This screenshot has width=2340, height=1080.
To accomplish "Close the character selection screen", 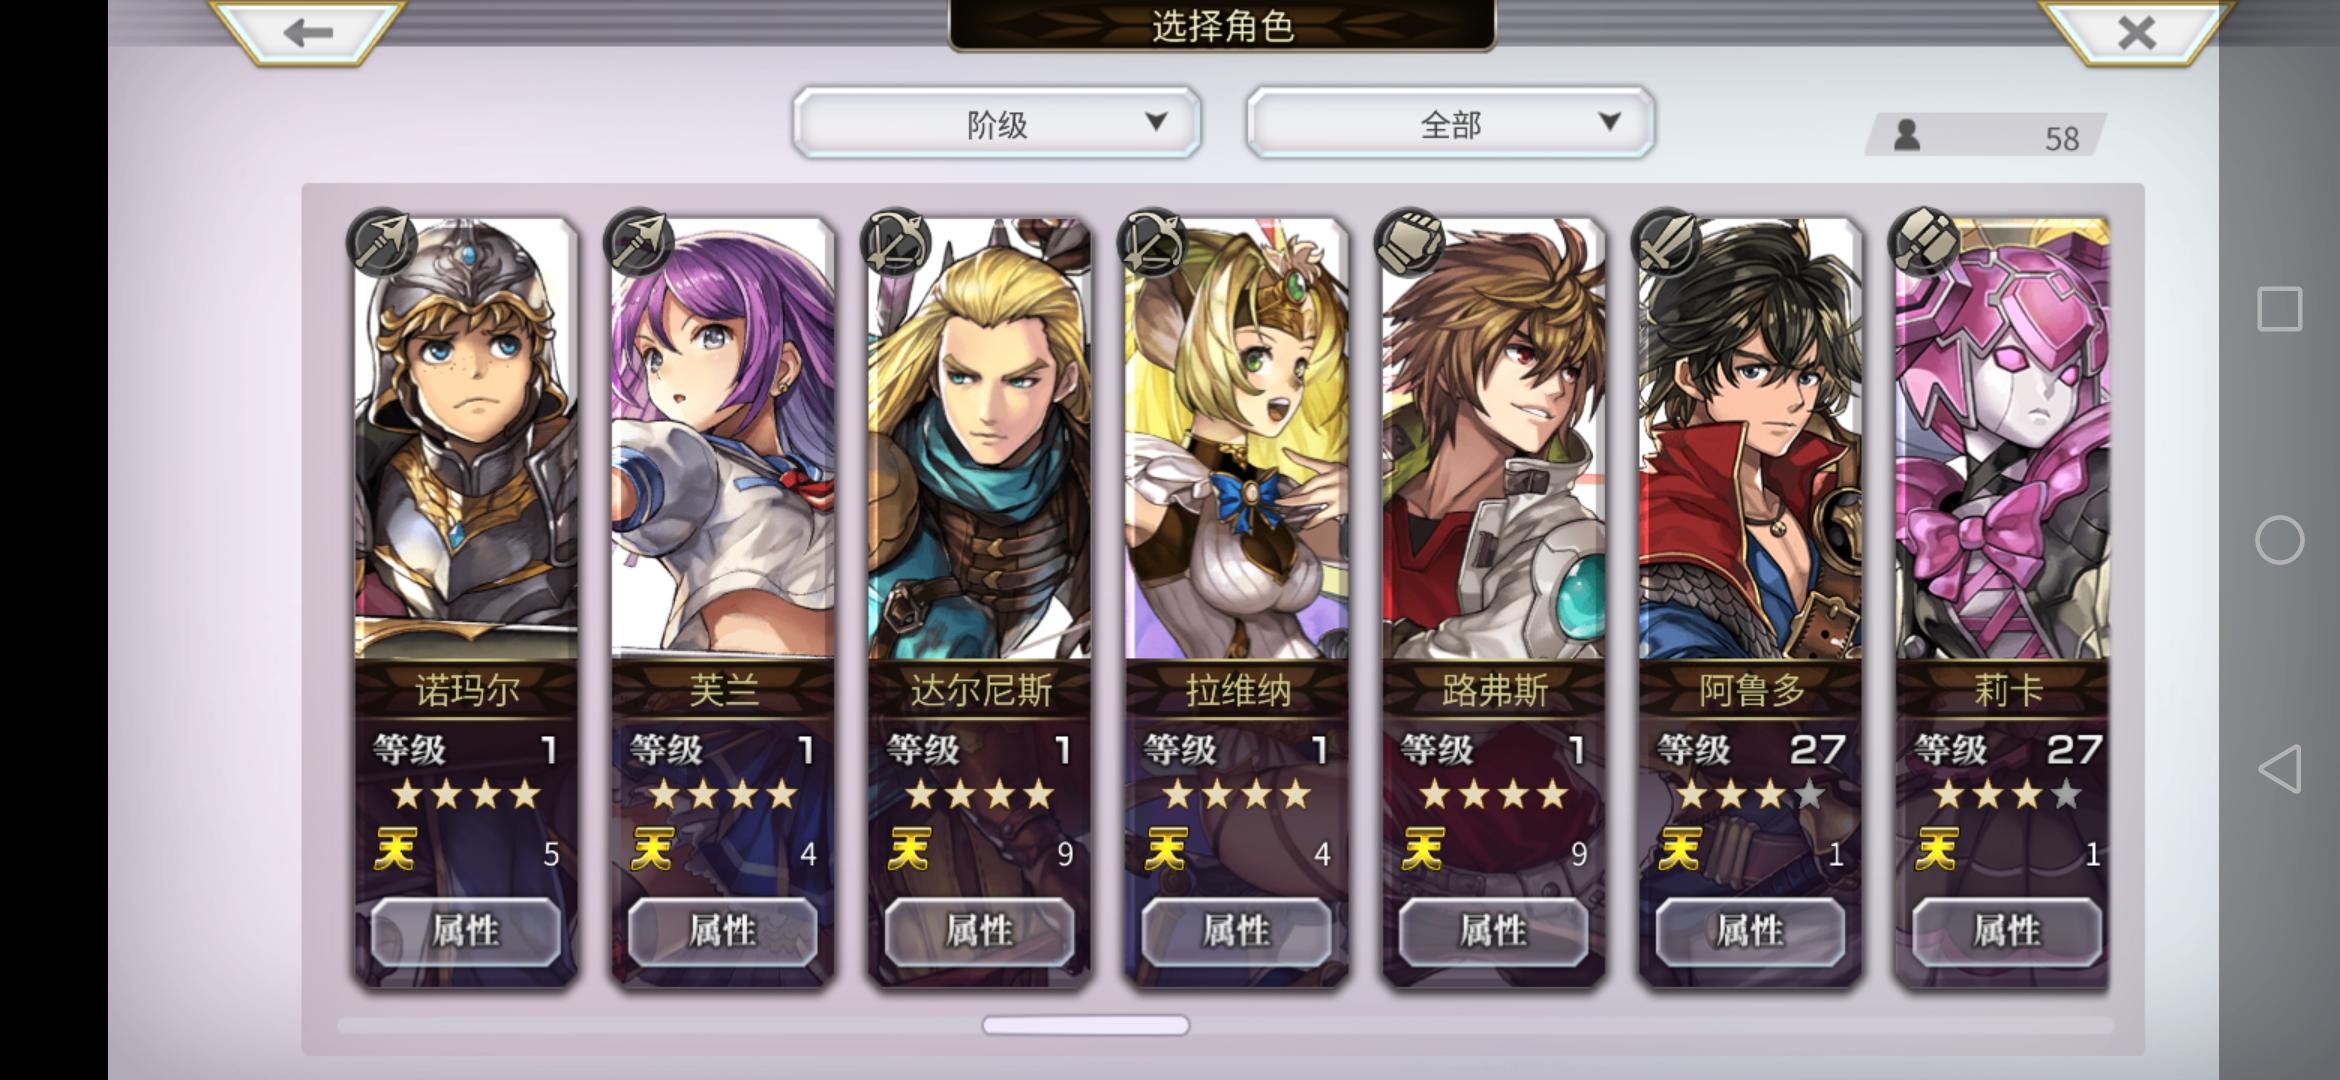I will [x=2136, y=32].
